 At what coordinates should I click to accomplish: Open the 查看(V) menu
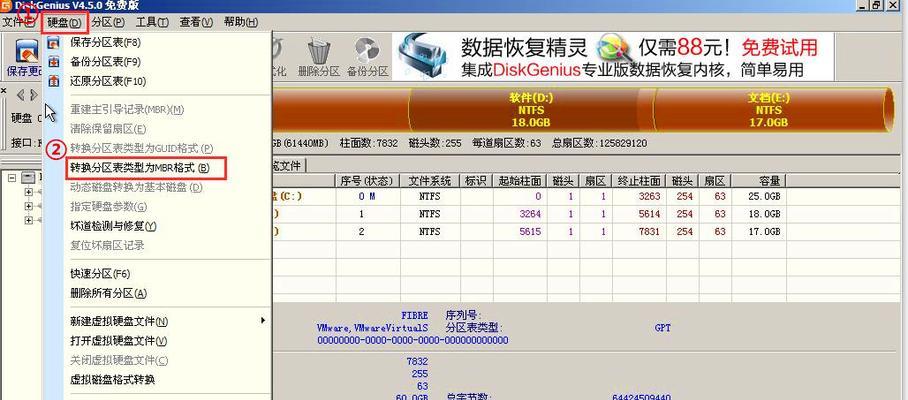tap(196, 23)
